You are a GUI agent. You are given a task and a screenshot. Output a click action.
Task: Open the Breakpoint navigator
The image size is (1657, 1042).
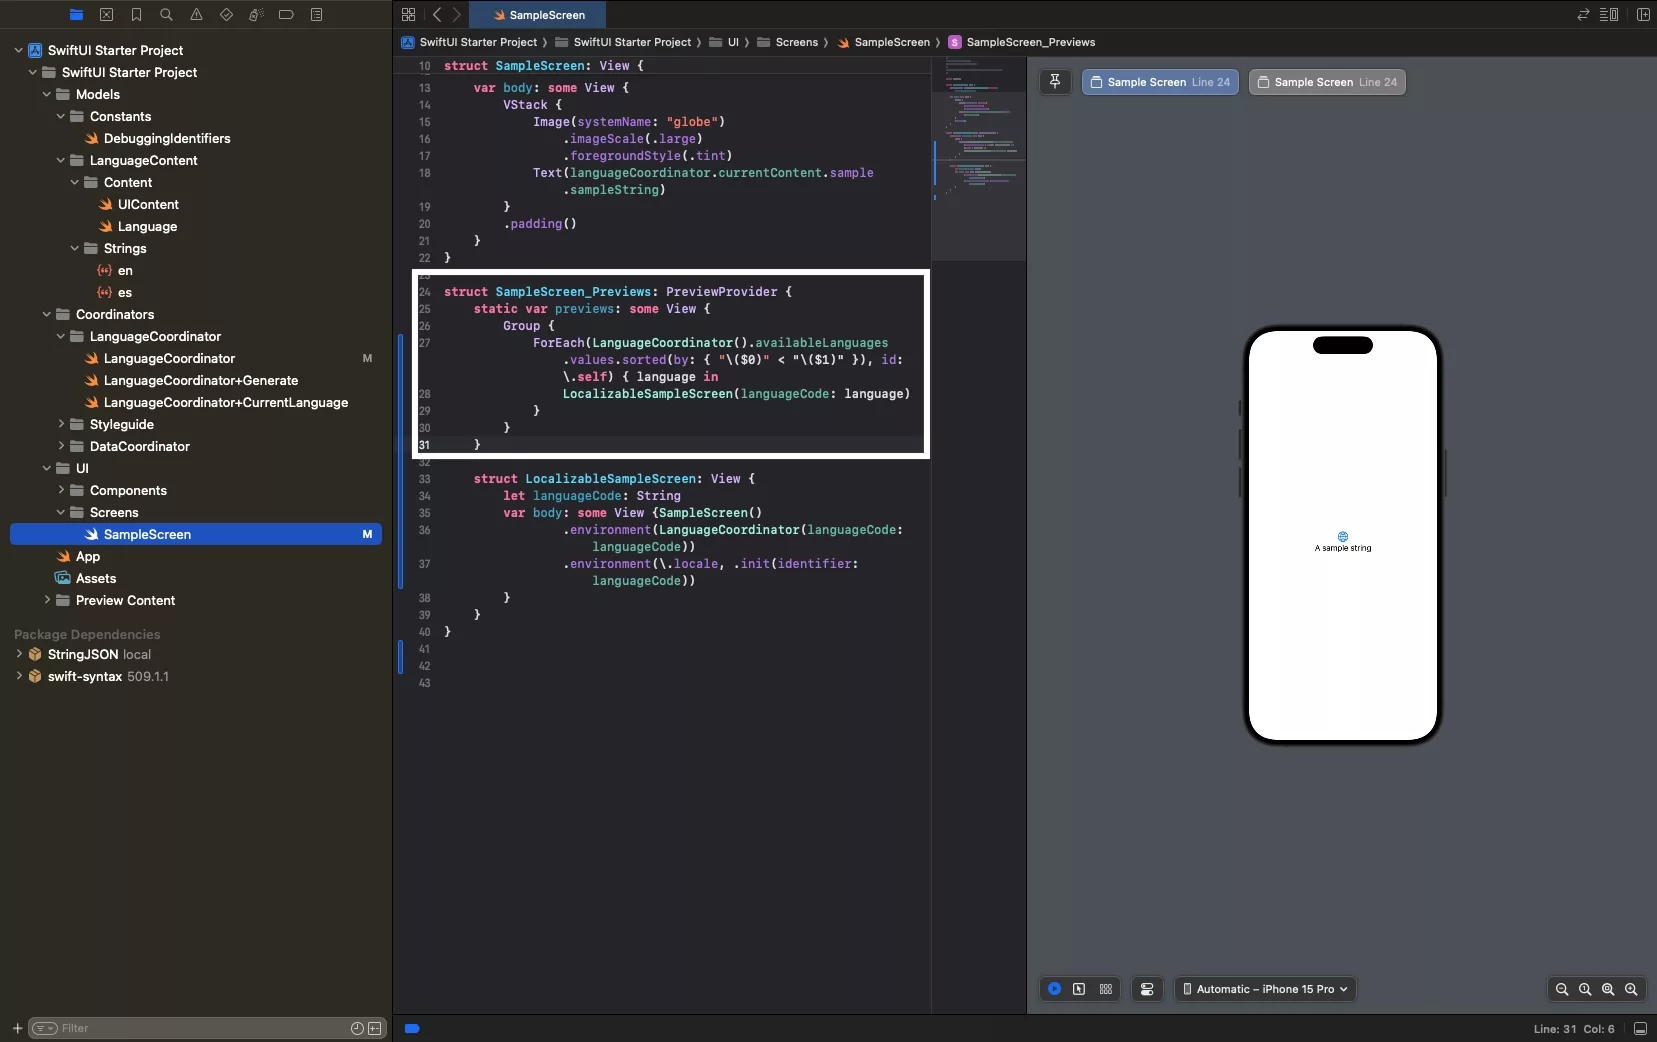click(286, 14)
